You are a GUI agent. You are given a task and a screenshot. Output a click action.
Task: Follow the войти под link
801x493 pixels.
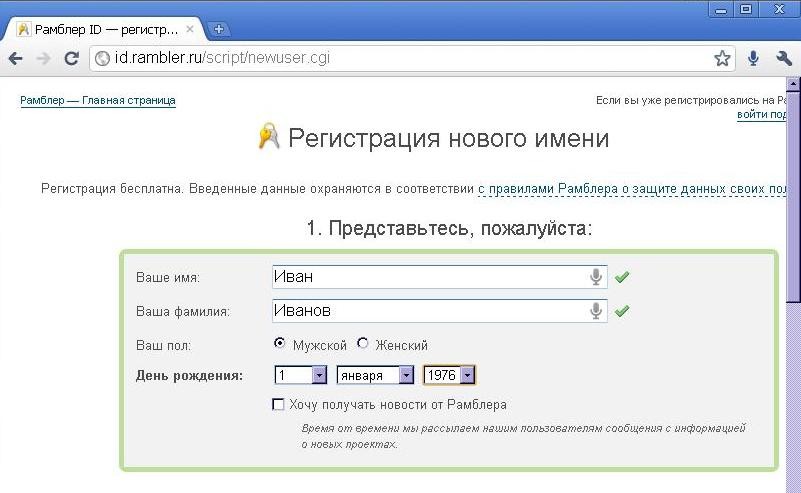tap(762, 114)
